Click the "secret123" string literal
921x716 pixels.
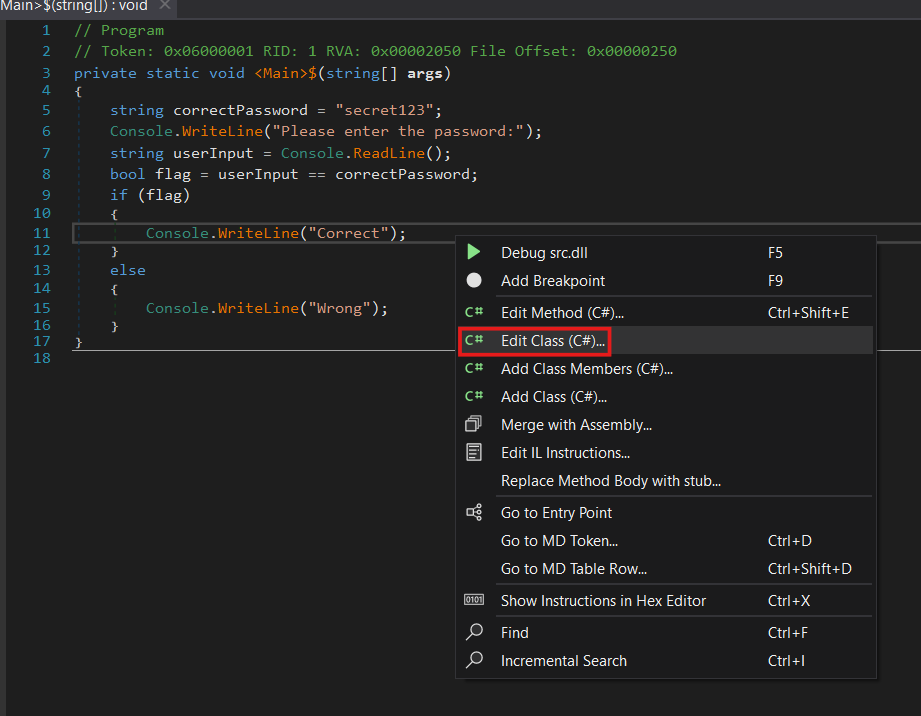coord(384,110)
